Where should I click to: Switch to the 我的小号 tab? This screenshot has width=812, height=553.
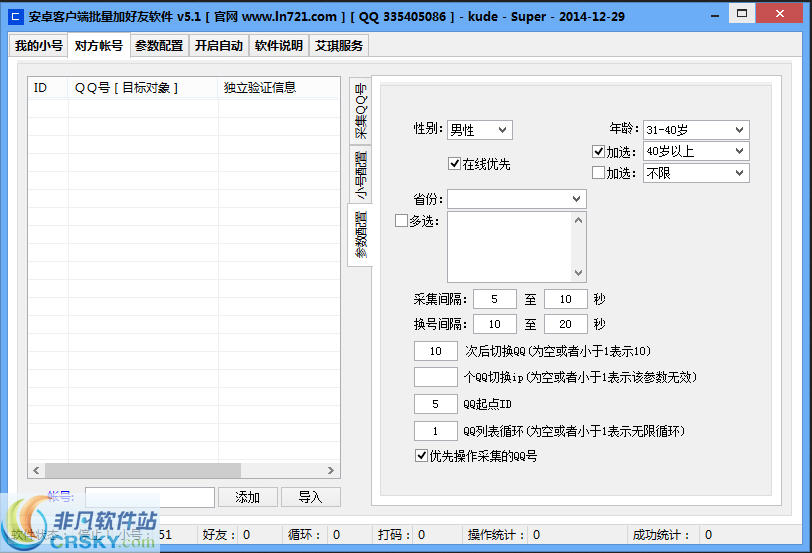pos(39,46)
